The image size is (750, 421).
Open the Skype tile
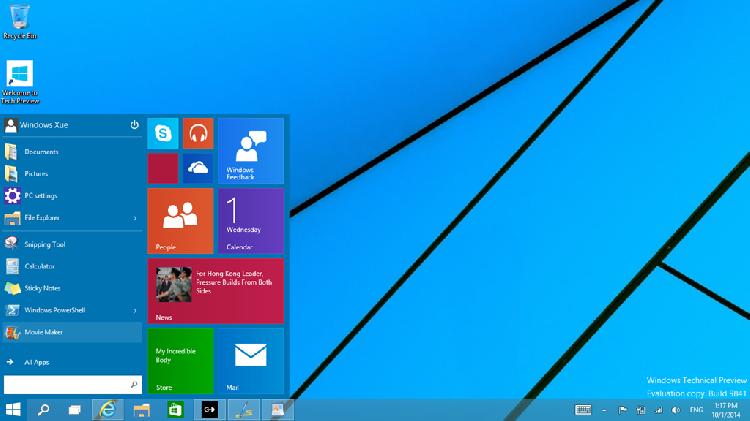point(163,133)
